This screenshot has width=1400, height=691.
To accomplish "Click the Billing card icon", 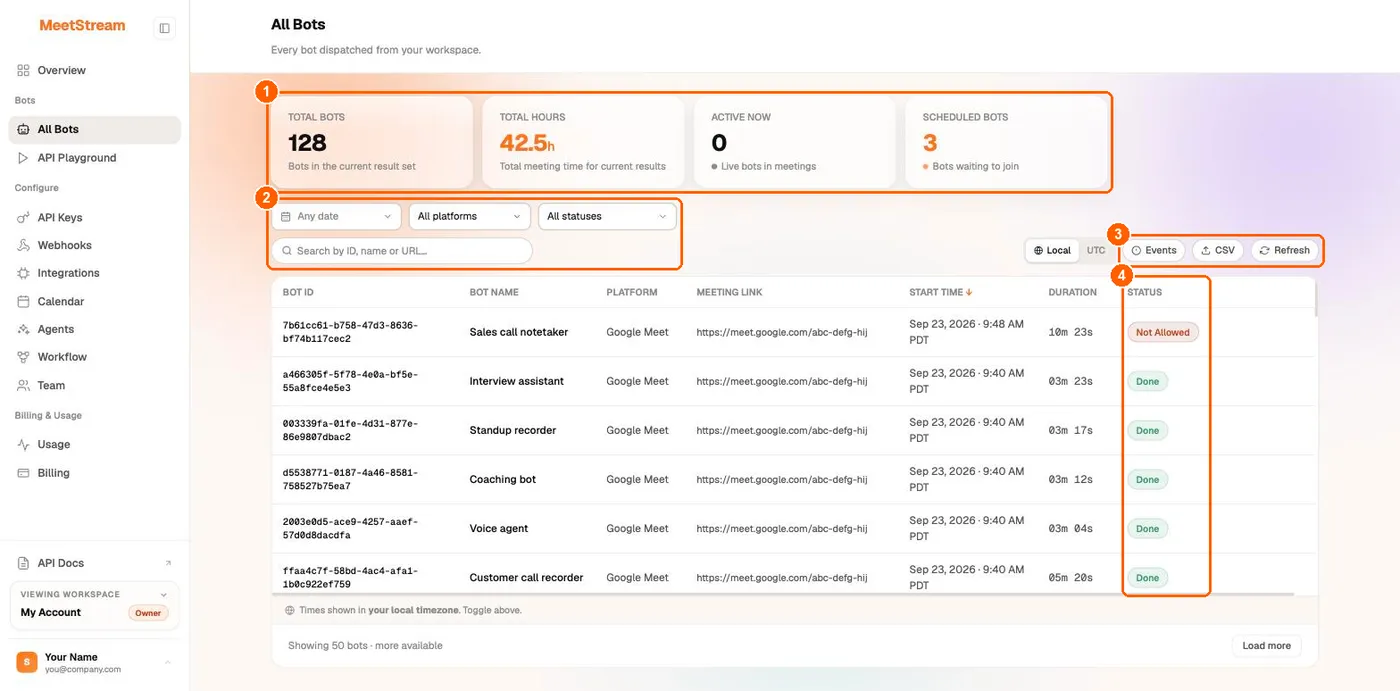I will click(x=23, y=473).
